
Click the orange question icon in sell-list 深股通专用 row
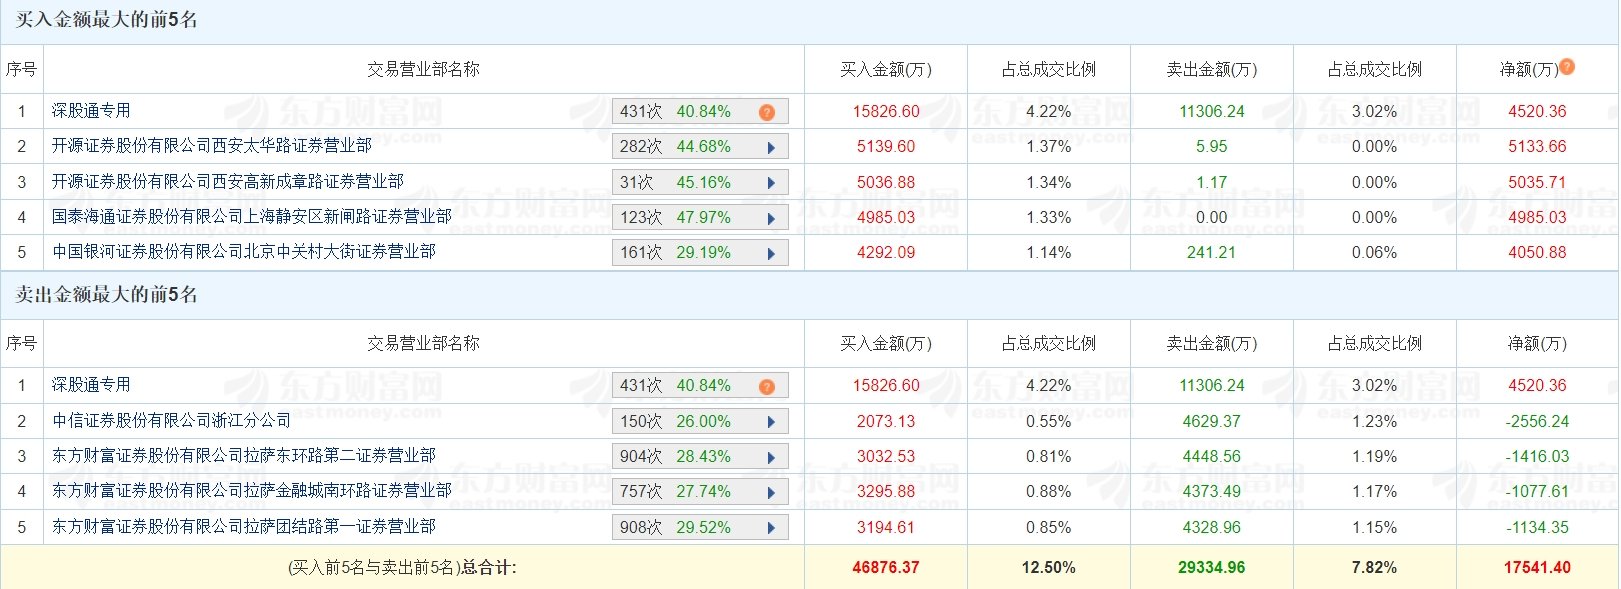click(767, 386)
